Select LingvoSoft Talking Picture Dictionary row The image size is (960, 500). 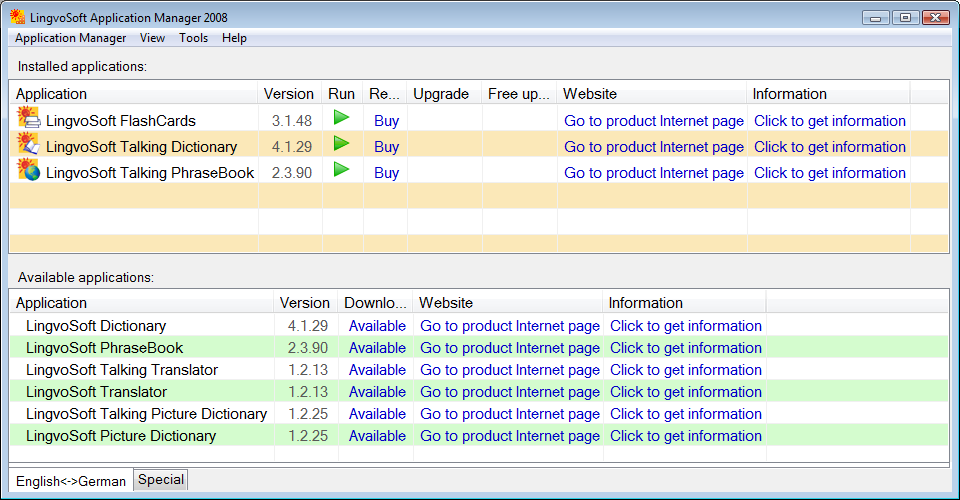coord(146,414)
